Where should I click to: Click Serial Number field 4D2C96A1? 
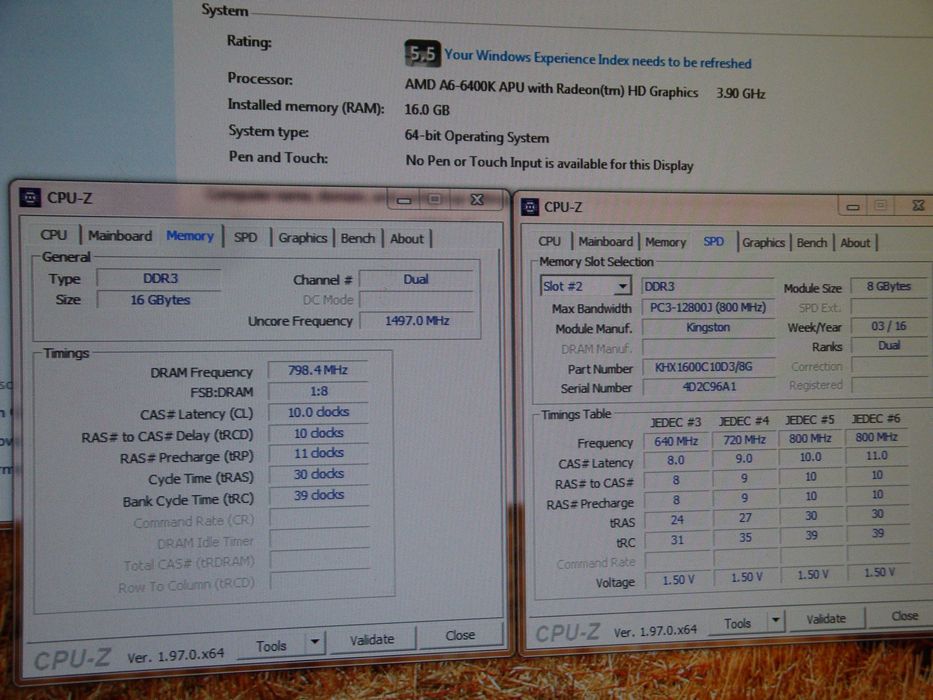[707, 387]
